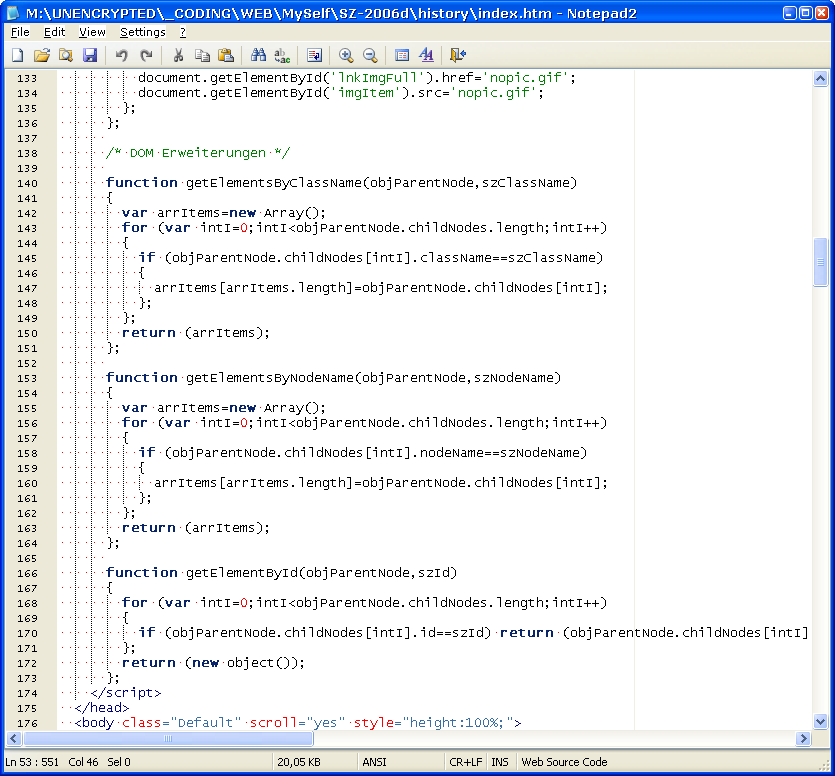Click the Browse files toolbar icon

66,55
